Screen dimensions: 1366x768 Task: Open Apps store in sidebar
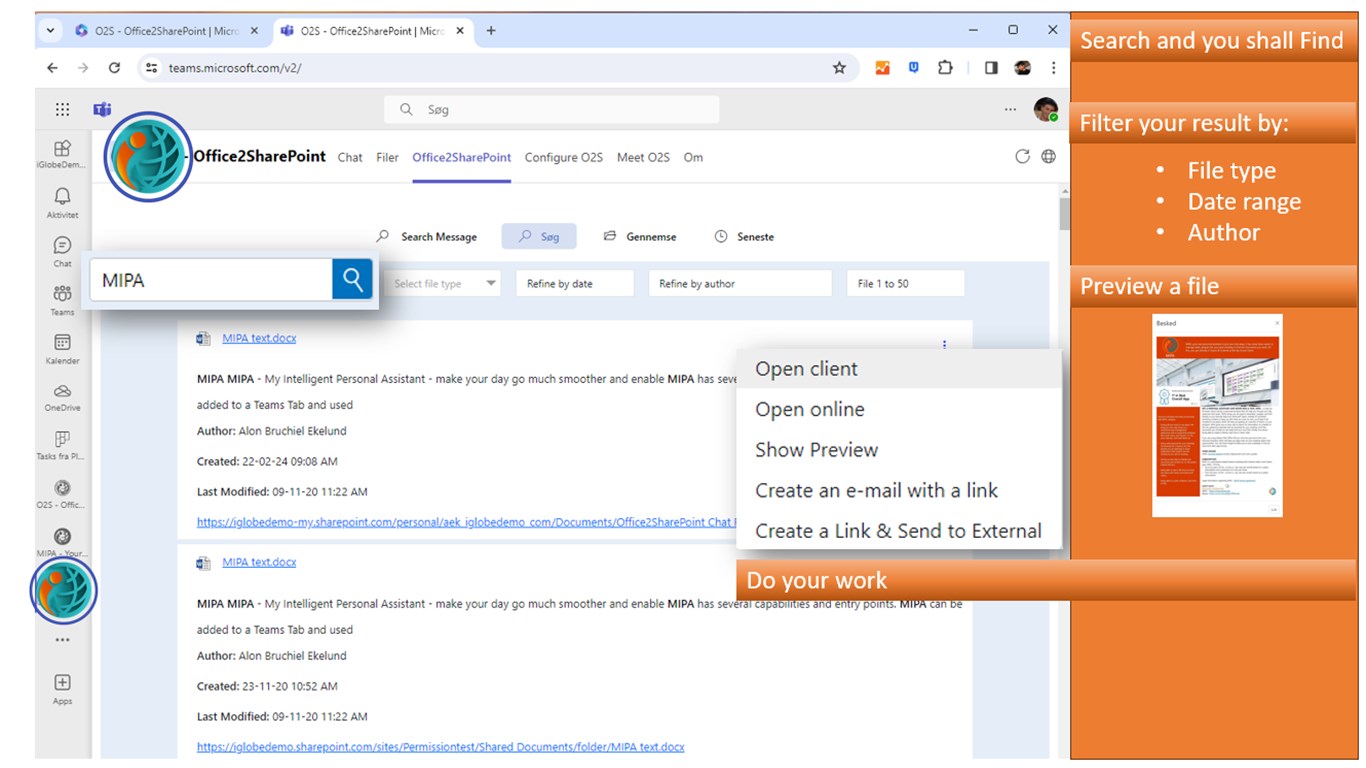[62, 689]
